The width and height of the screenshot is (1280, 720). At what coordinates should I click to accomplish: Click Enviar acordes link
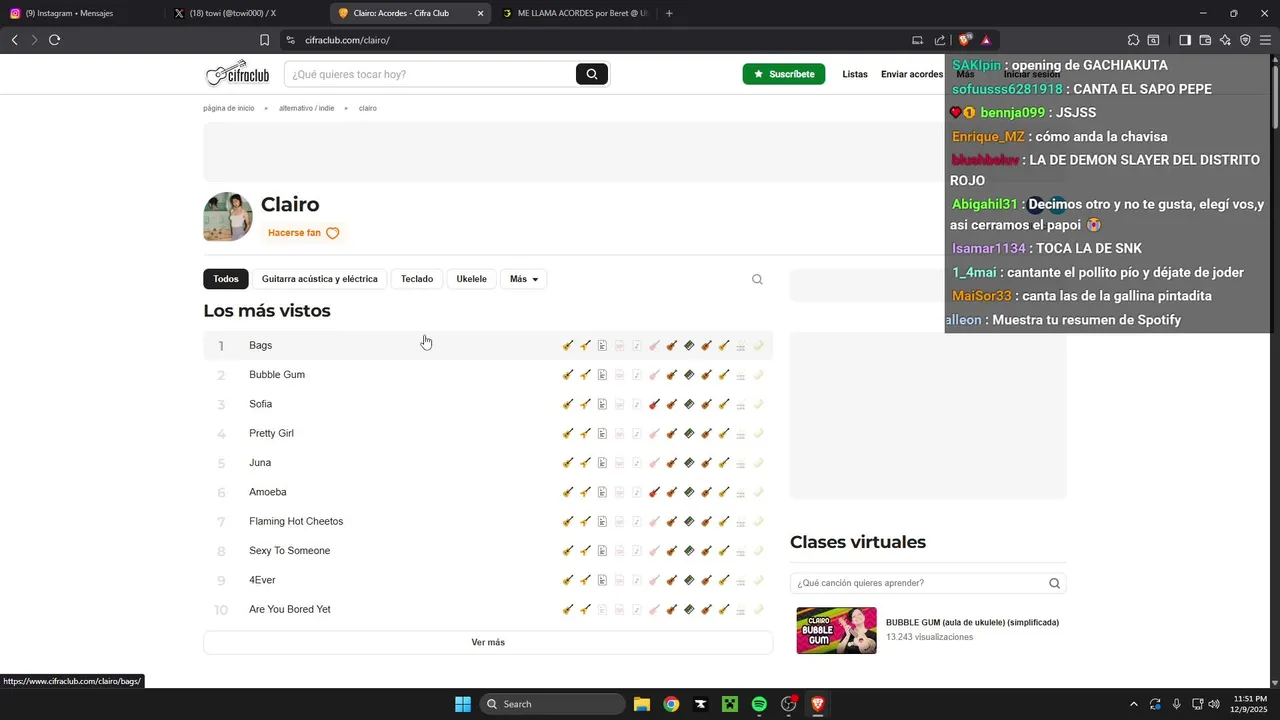[912, 74]
